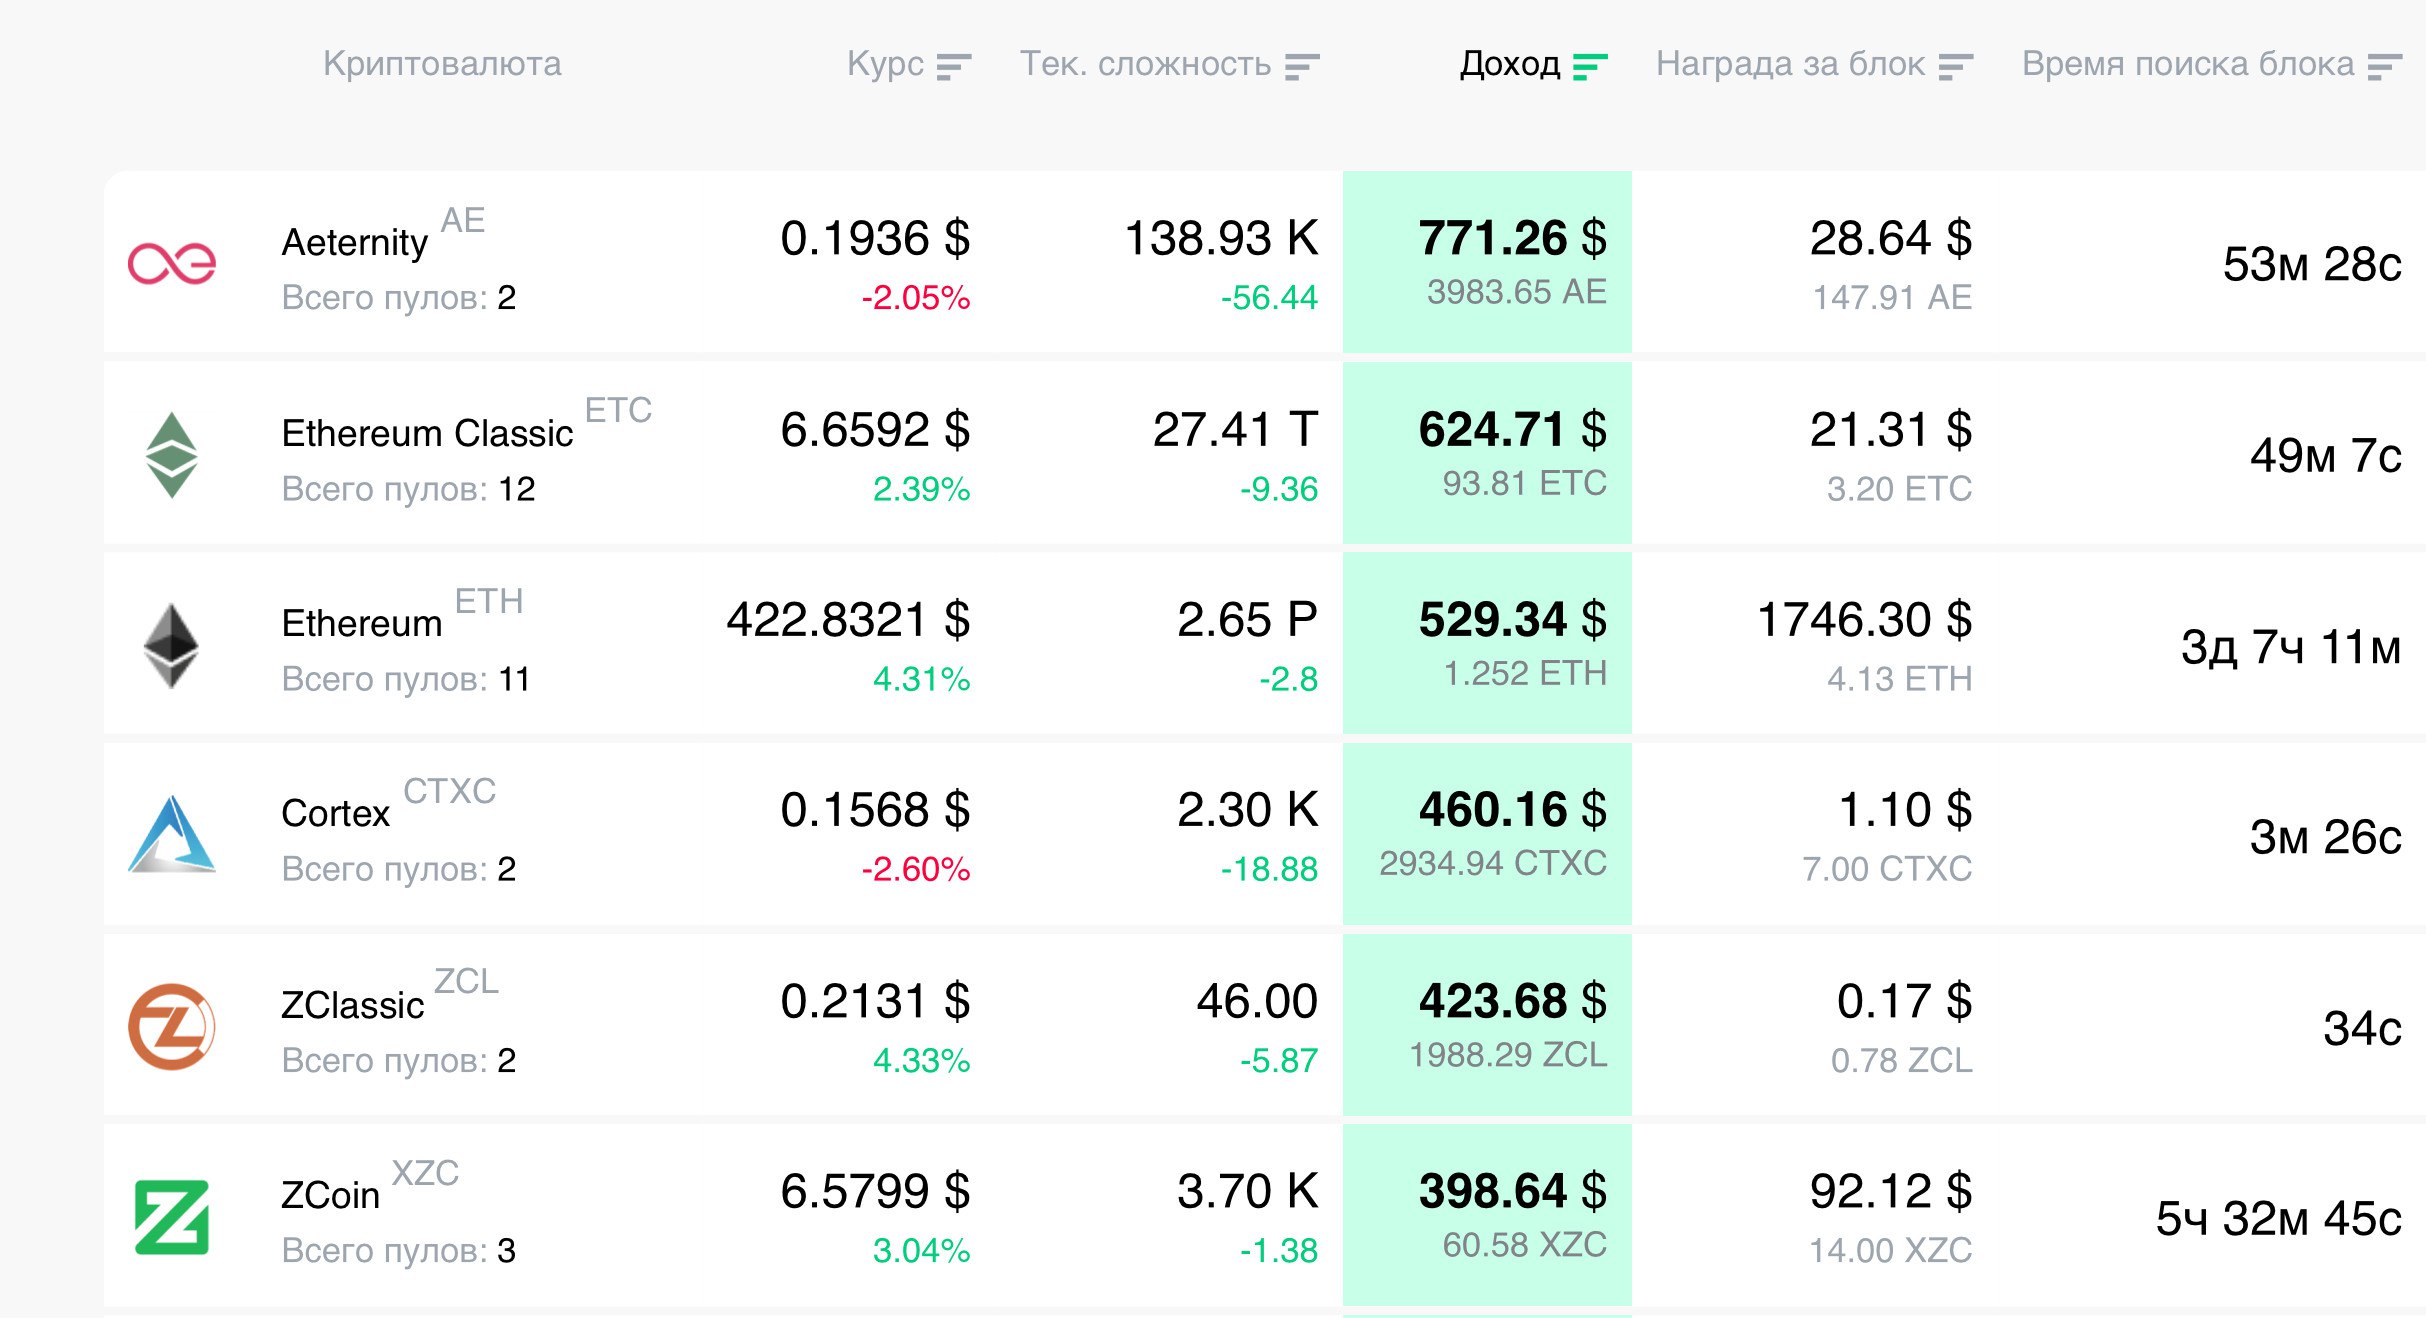Click the CTXC ticker label

click(450, 791)
